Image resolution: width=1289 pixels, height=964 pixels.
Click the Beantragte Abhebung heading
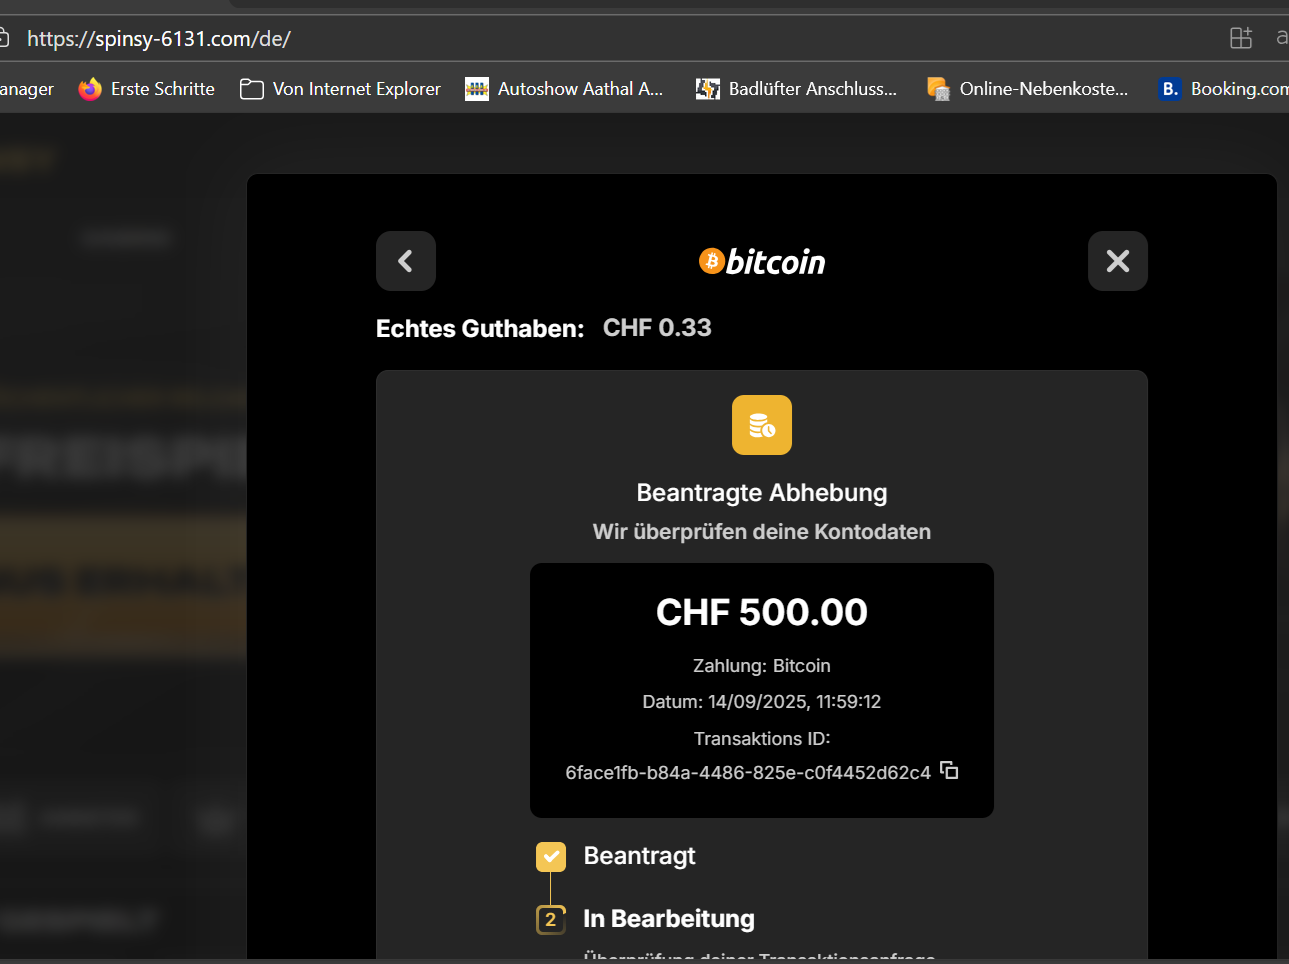[761, 493]
